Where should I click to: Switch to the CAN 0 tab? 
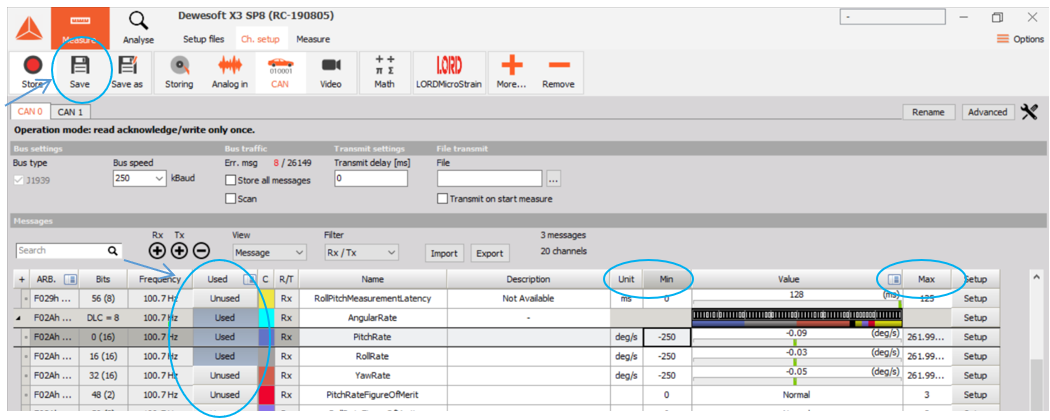click(31, 112)
